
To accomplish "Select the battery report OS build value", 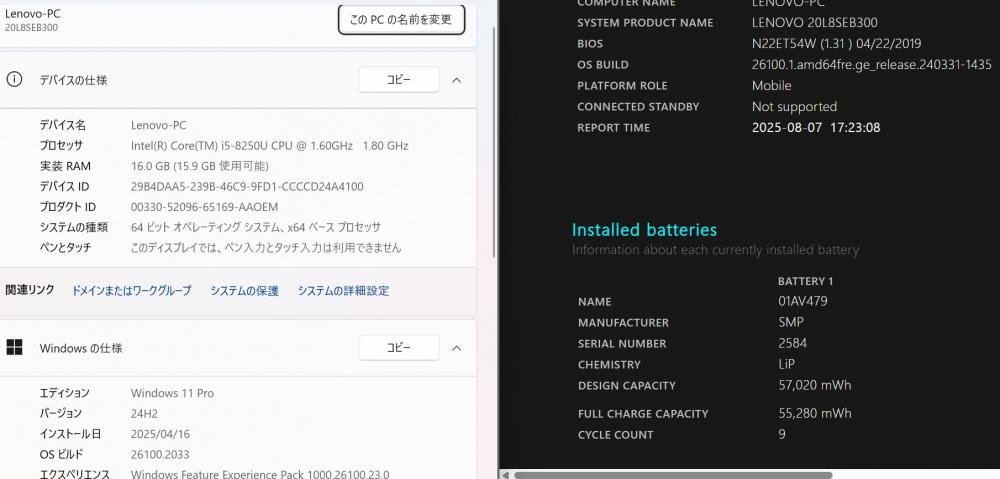I will click(x=871, y=64).
